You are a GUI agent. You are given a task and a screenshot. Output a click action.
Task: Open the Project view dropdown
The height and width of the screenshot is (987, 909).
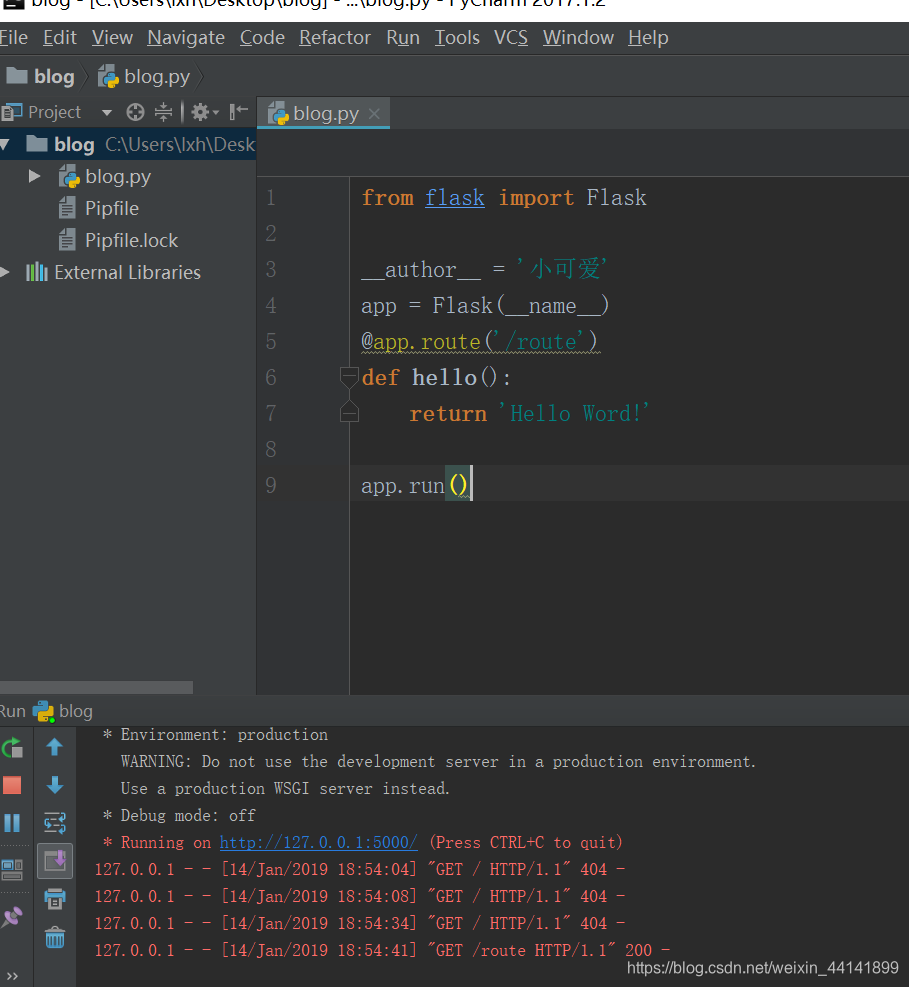tap(107, 113)
